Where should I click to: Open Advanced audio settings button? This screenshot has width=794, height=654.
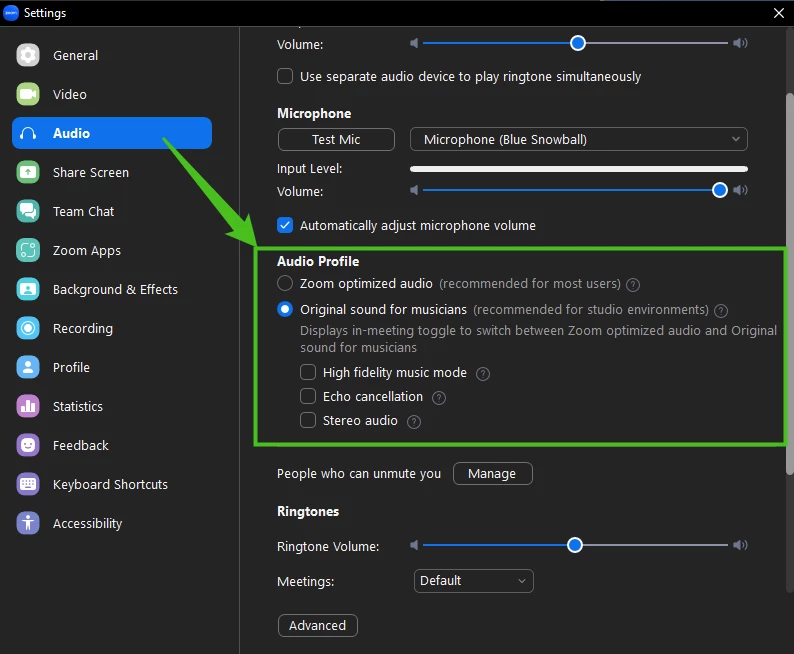click(317, 625)
